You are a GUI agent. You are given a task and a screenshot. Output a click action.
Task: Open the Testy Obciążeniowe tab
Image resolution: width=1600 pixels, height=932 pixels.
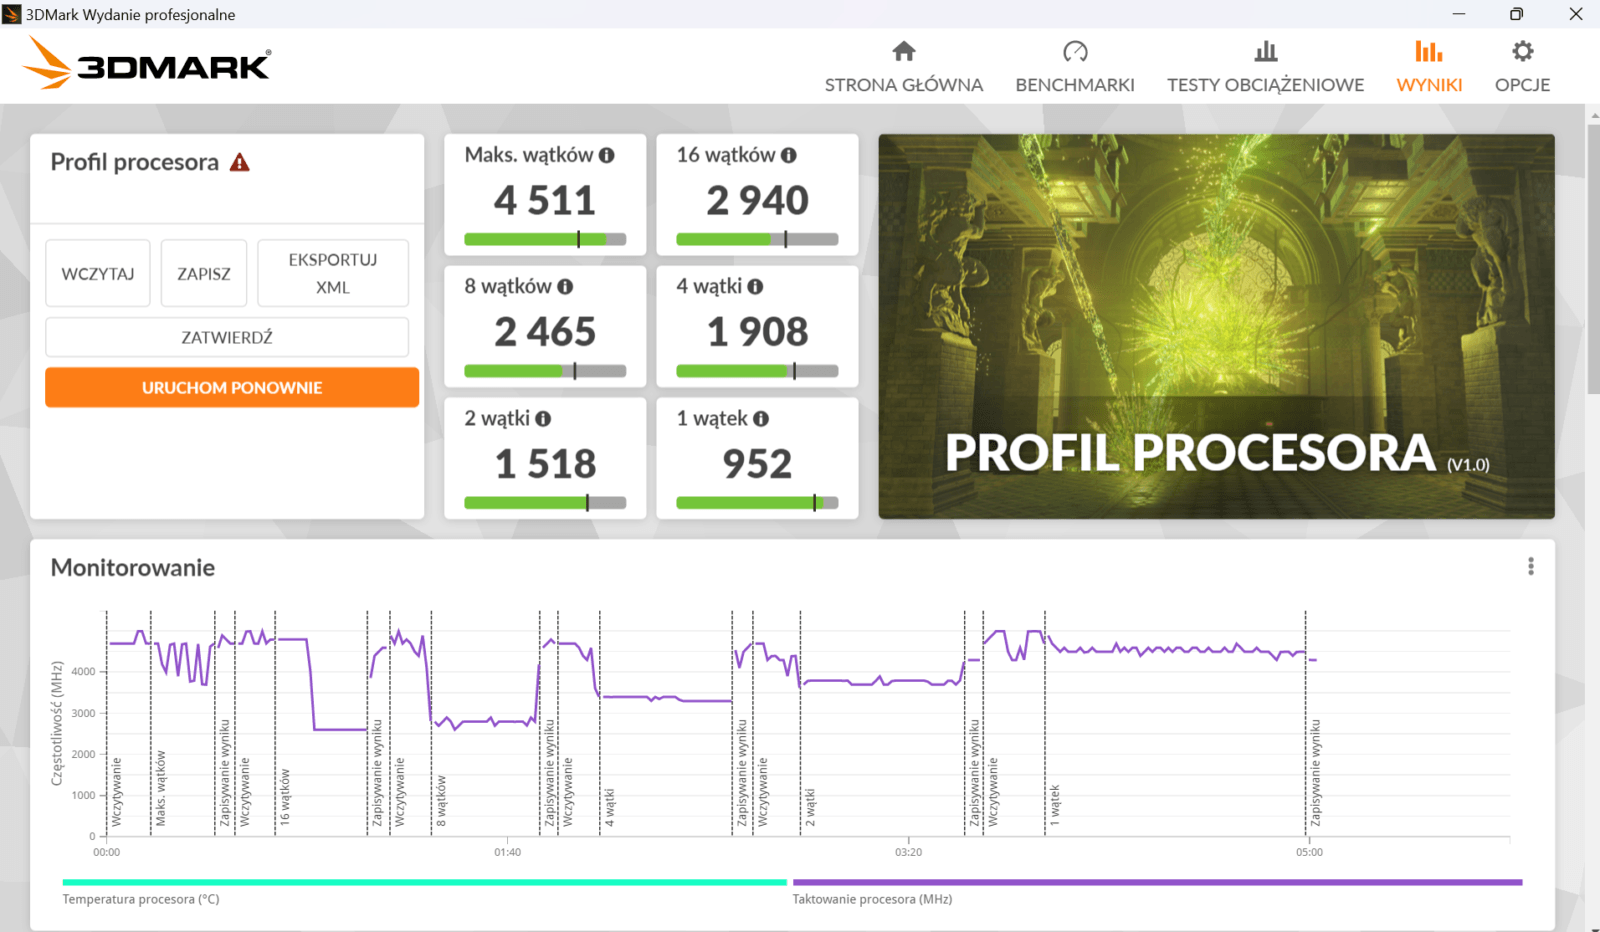1265,67
